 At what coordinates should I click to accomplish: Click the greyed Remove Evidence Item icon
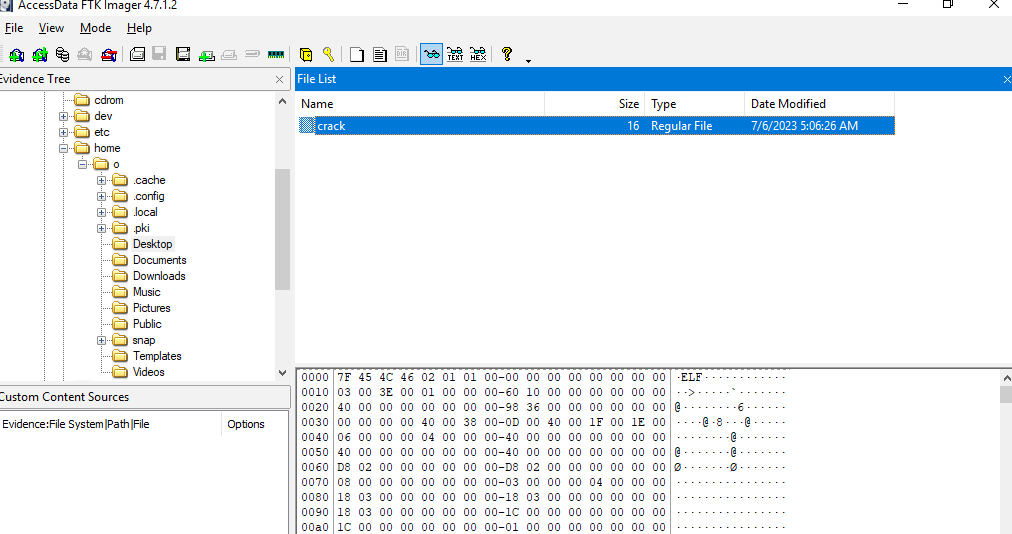pos(85,55)
